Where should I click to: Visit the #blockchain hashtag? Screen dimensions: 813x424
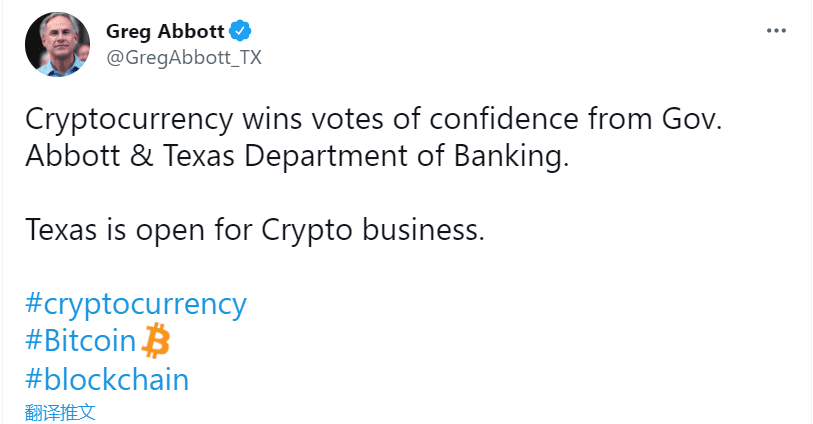point(106,380)
